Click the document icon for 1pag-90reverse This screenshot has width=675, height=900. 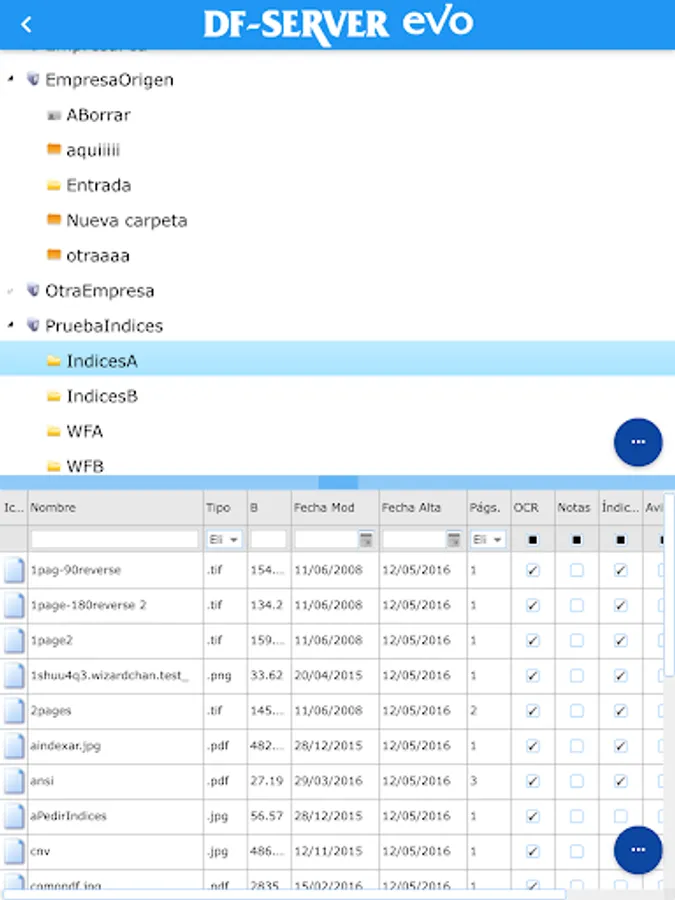[14, 570]
